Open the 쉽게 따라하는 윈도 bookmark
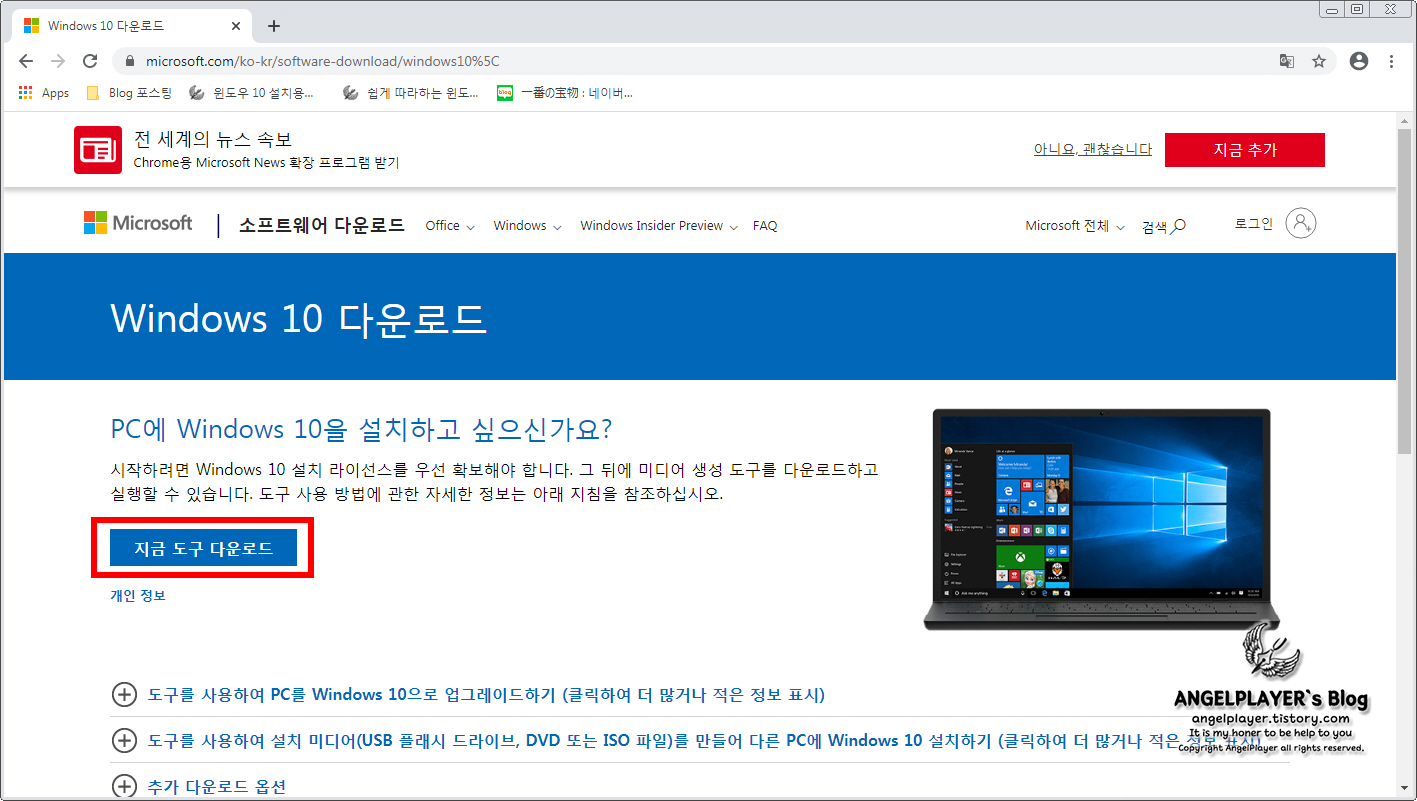This screenshot has width=1417, height=801. [x=412, y=93]
